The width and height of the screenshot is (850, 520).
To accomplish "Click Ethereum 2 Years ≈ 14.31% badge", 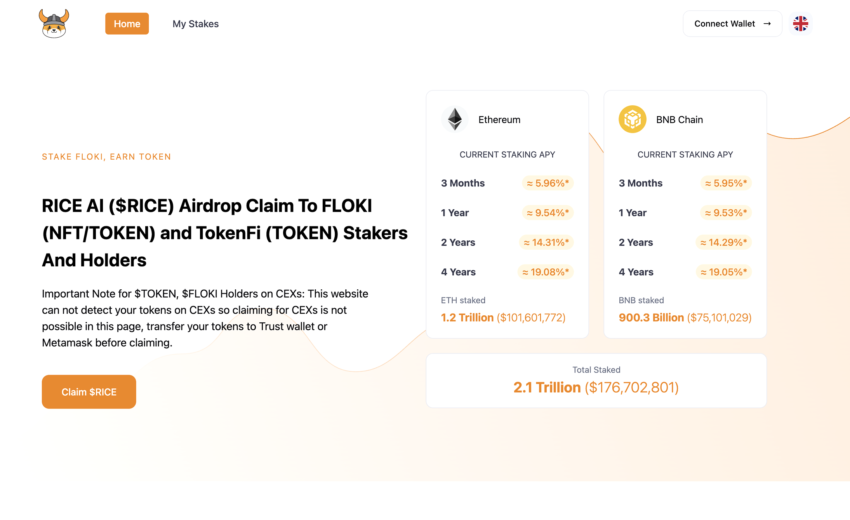I will click(545, 242).
